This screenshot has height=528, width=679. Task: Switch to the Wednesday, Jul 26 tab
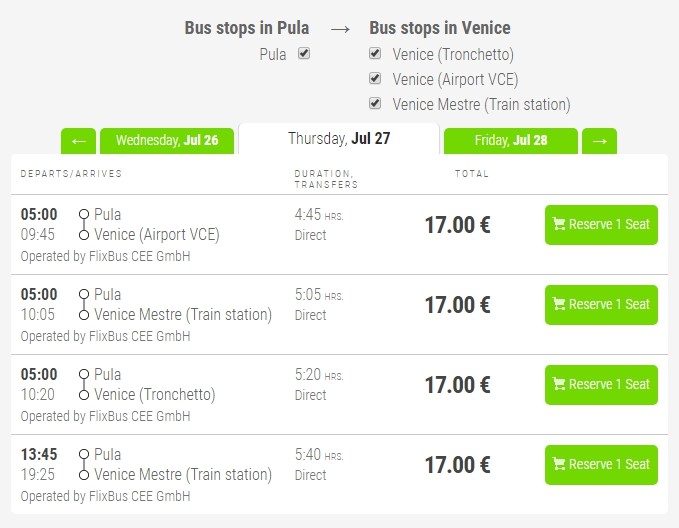pos(167,141)
